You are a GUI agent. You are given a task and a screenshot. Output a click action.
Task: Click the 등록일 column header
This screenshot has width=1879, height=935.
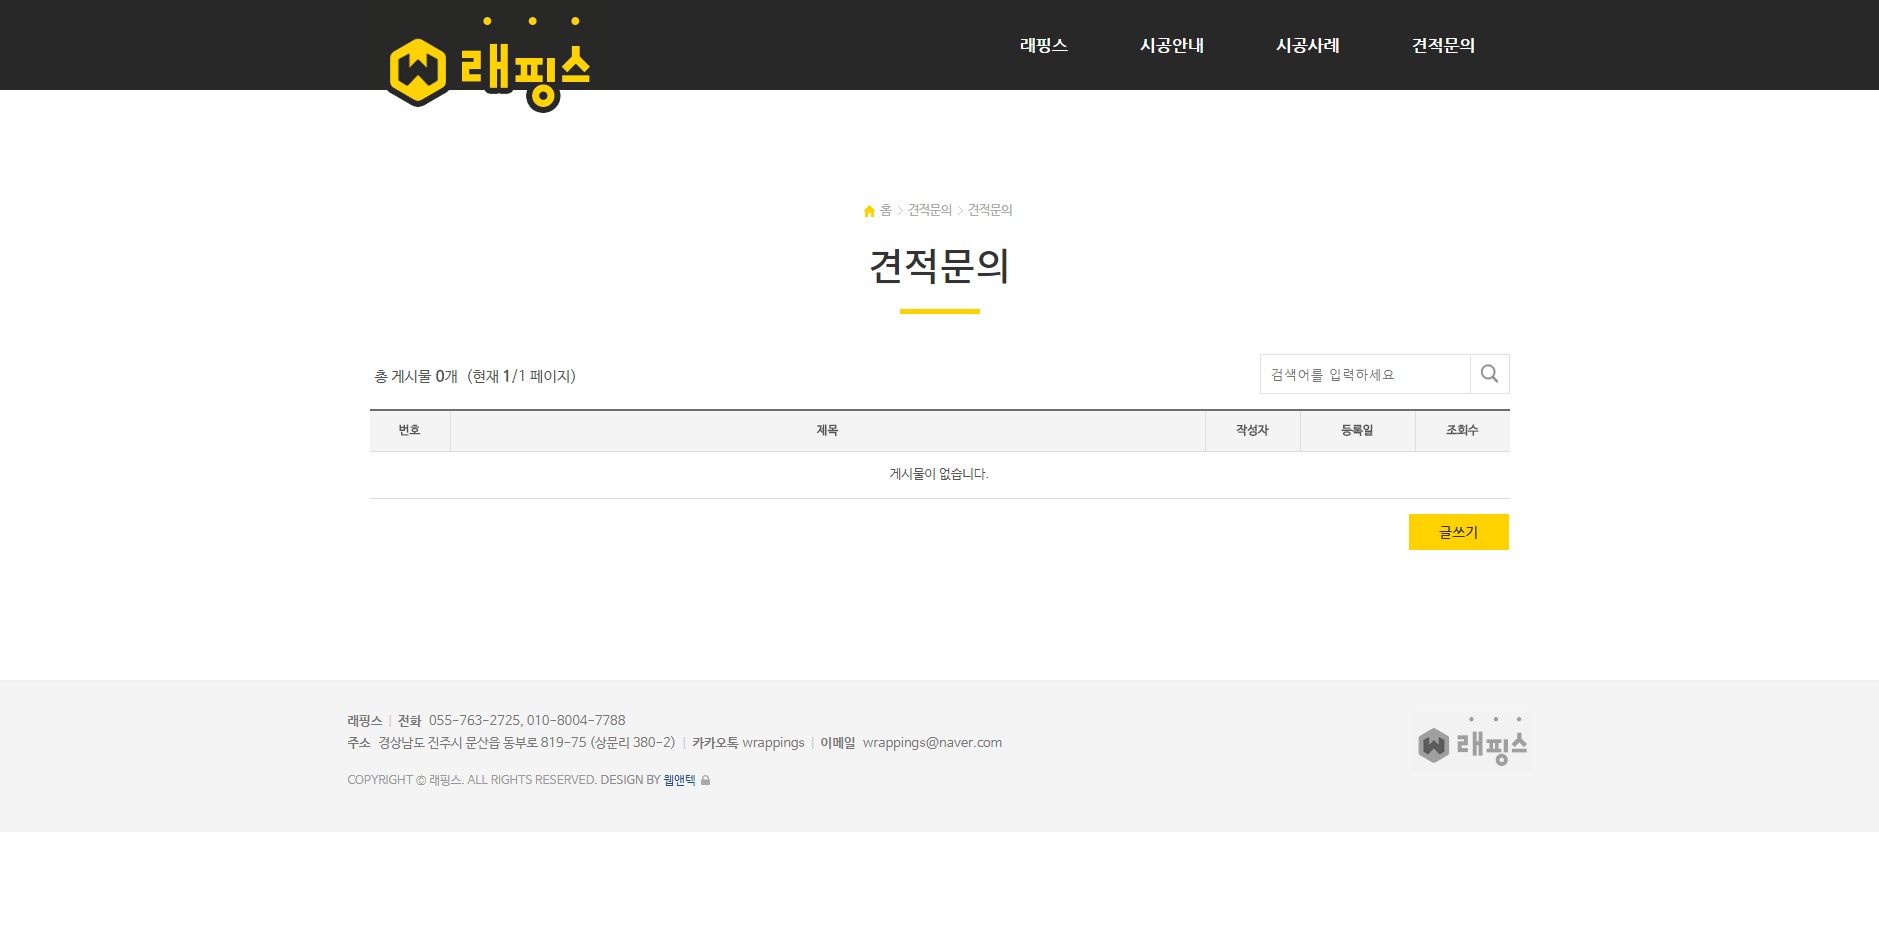coord(1357,430)
